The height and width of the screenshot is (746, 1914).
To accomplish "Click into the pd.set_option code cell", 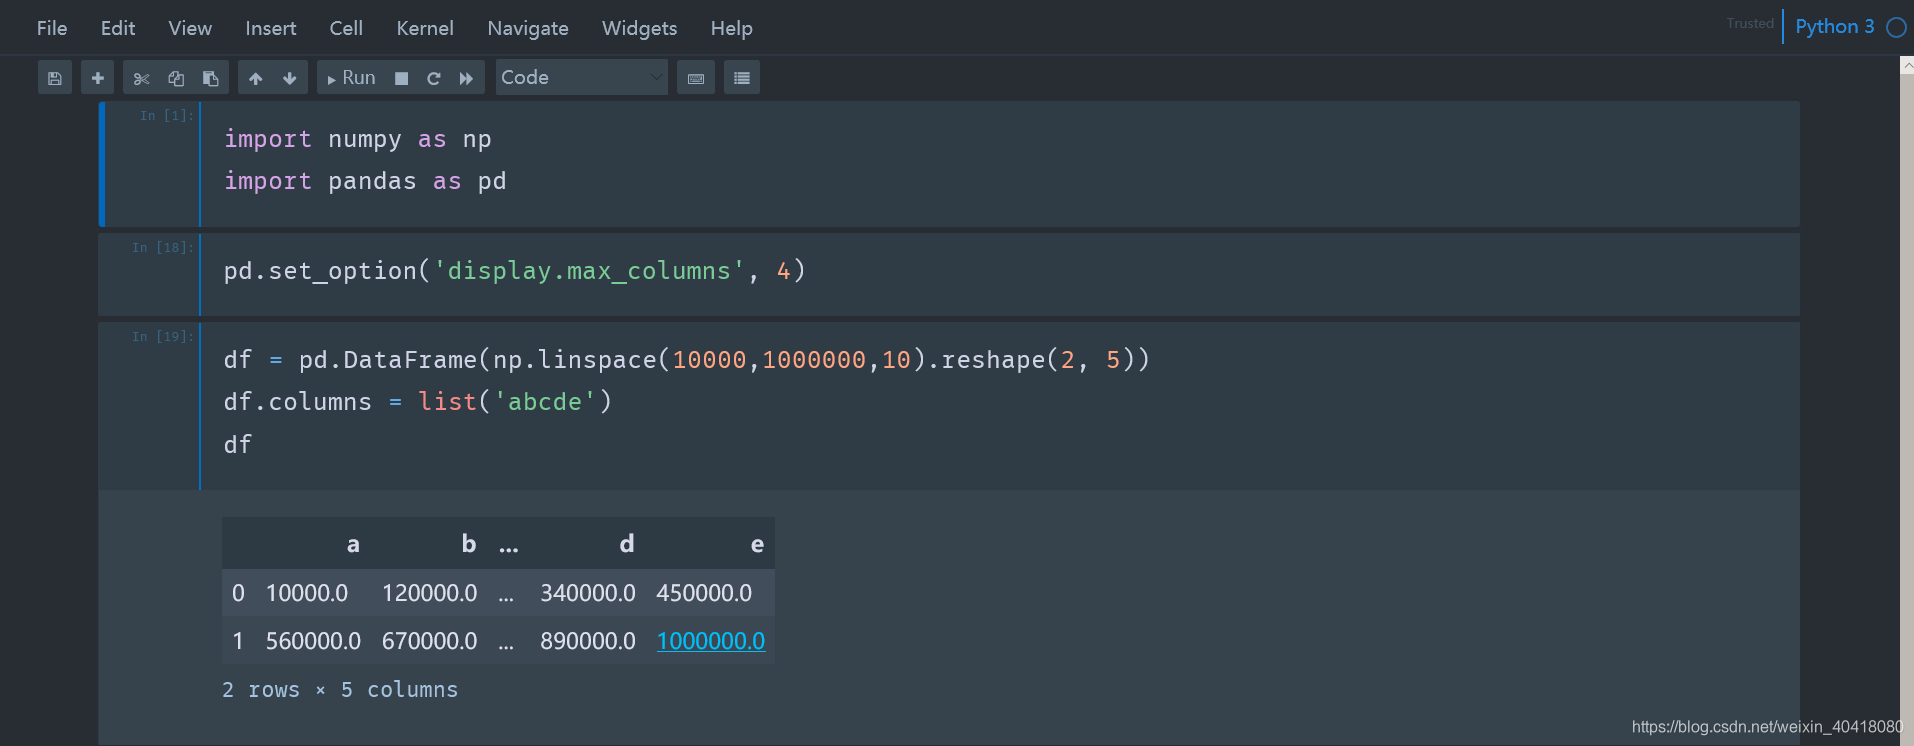I will click(998, 274).
